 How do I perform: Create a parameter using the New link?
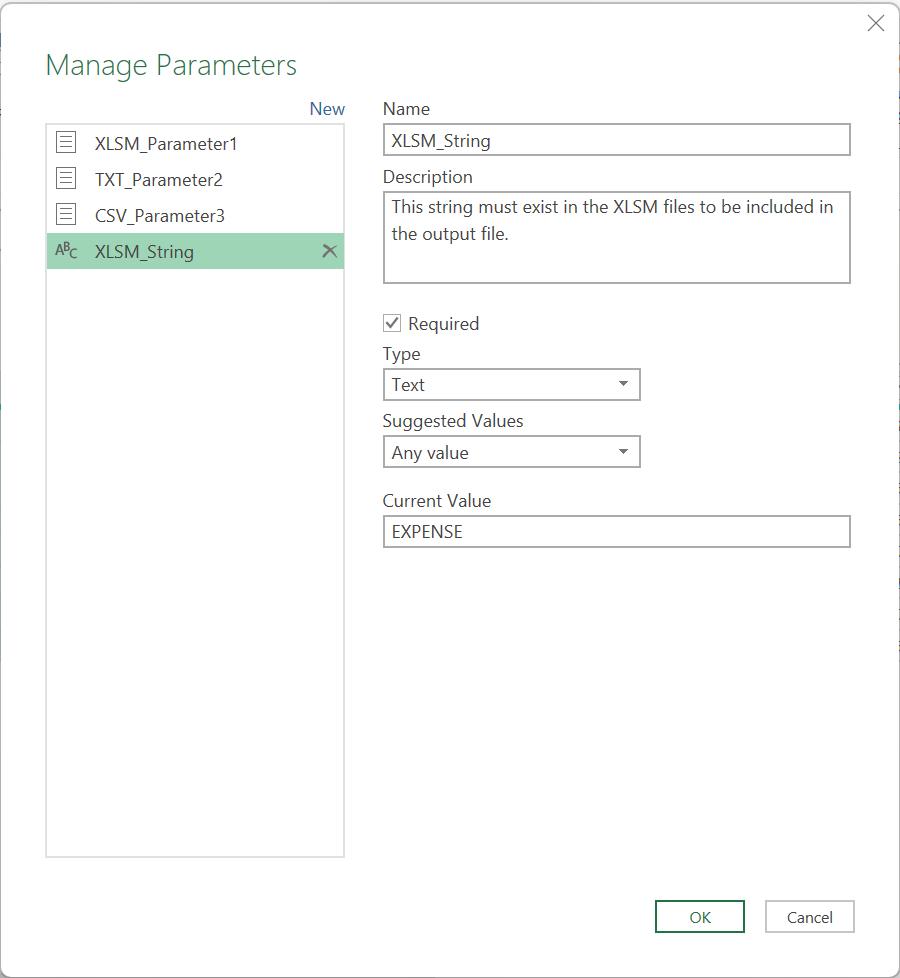coord(327,109)
